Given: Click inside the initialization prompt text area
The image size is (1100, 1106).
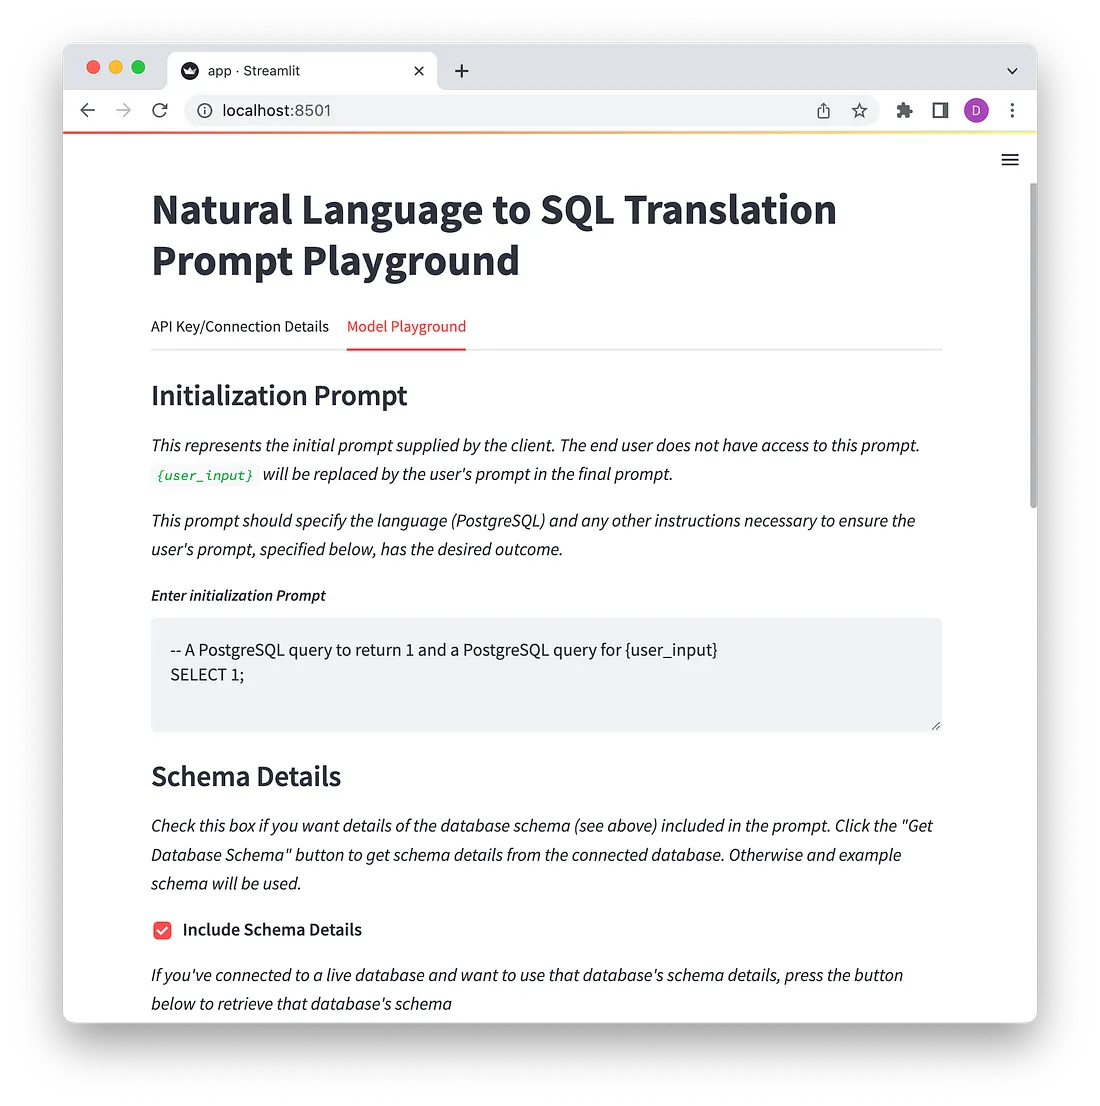Looking at the screenshot, I should (546, 674).
